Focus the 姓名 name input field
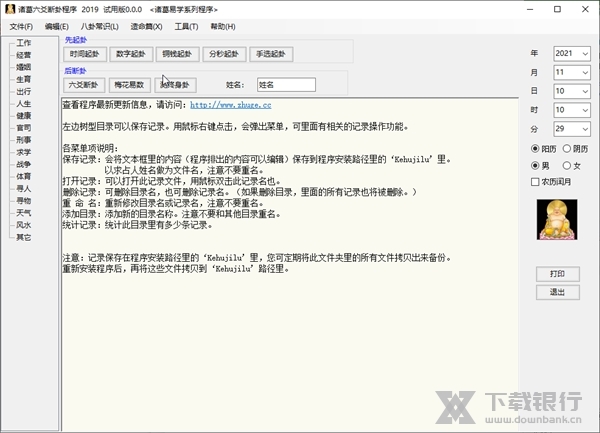Image resolution: width=600 pixels, height=433 pixels. [286, 85]
